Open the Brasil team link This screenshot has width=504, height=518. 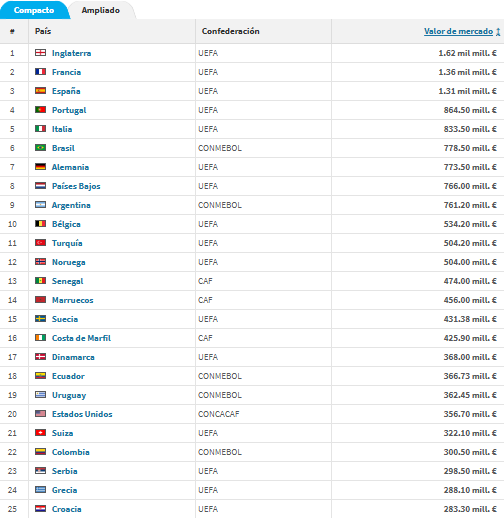pyautogui.click(x=63, y=148)
